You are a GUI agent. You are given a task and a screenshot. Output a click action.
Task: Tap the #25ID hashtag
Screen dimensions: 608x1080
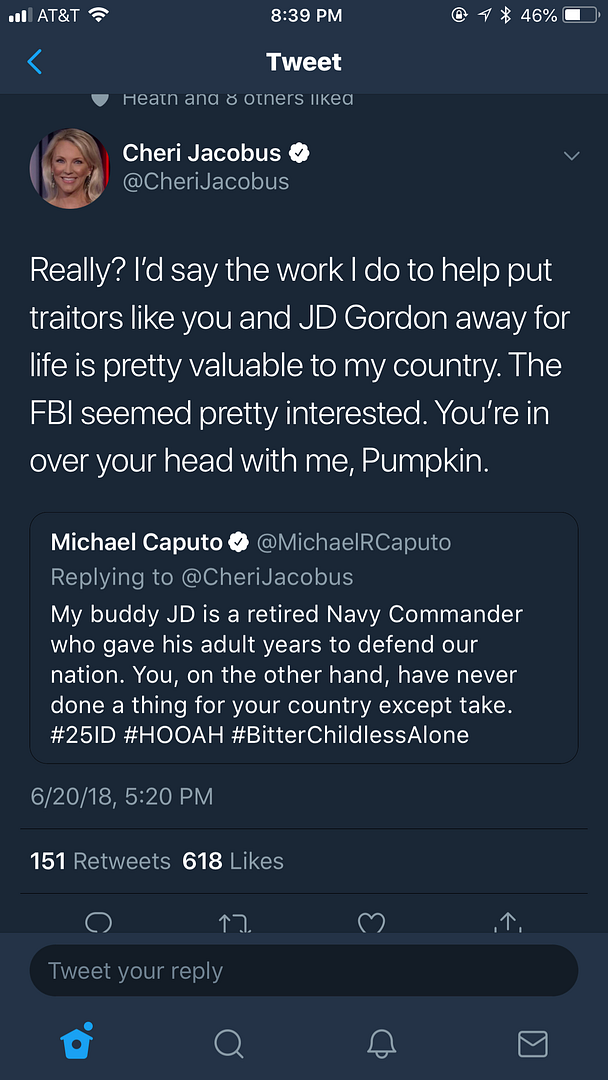click(85, 735)
